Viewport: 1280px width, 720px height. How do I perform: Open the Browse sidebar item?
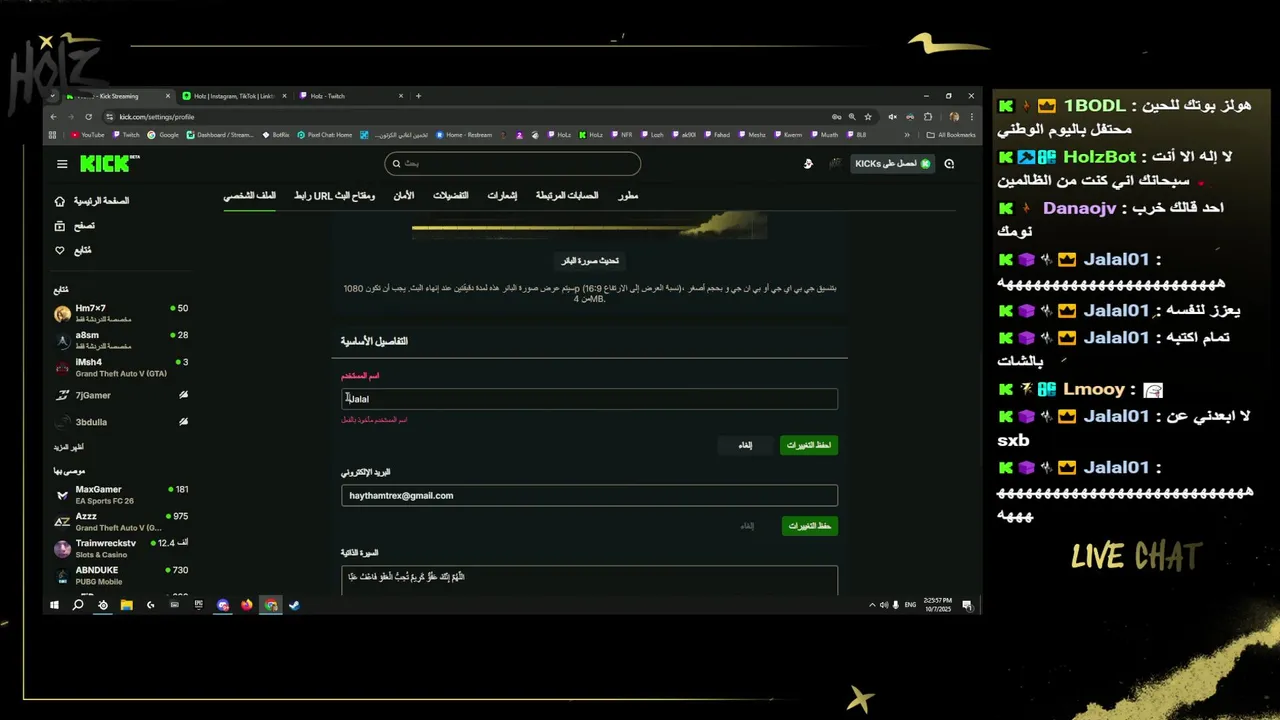coord(76,226)
